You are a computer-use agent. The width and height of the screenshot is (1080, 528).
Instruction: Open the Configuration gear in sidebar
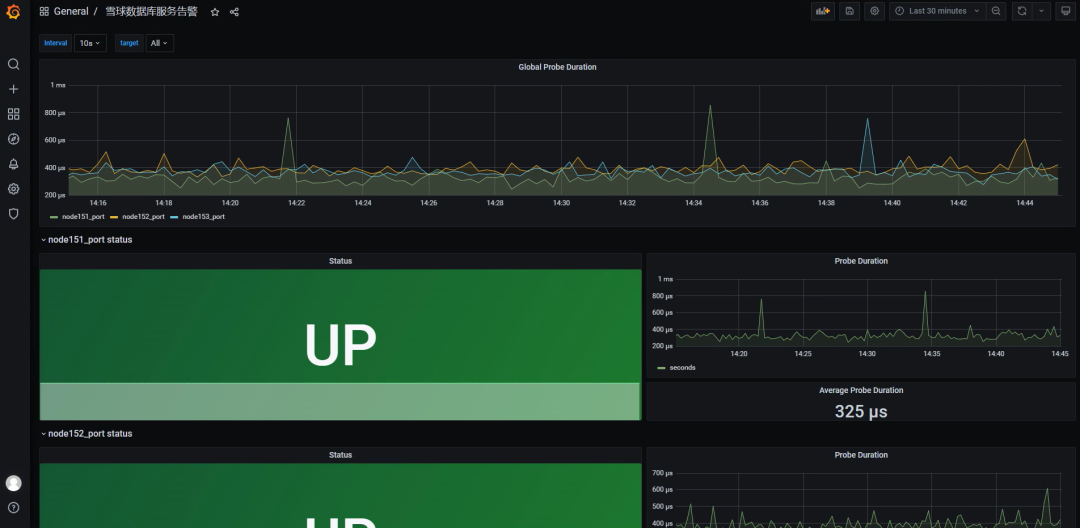coord(13,189)
